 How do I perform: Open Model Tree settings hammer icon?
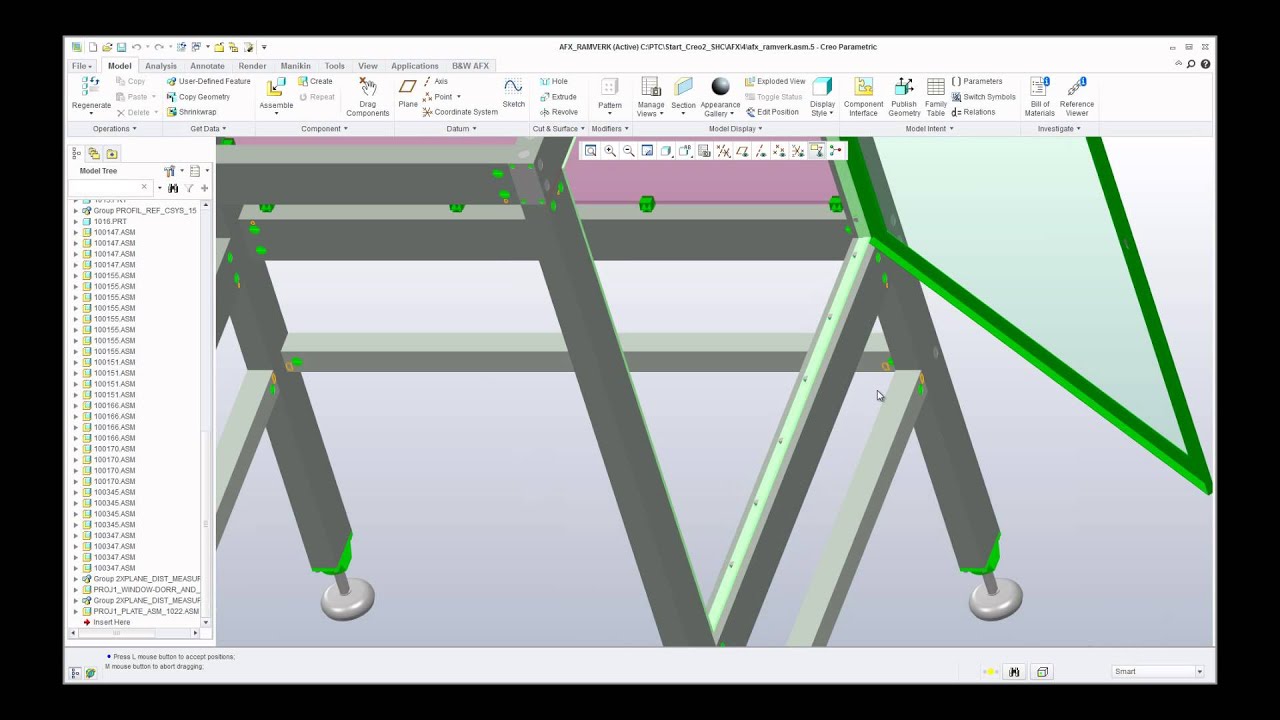pyautogui.click(x=169, y=171)
